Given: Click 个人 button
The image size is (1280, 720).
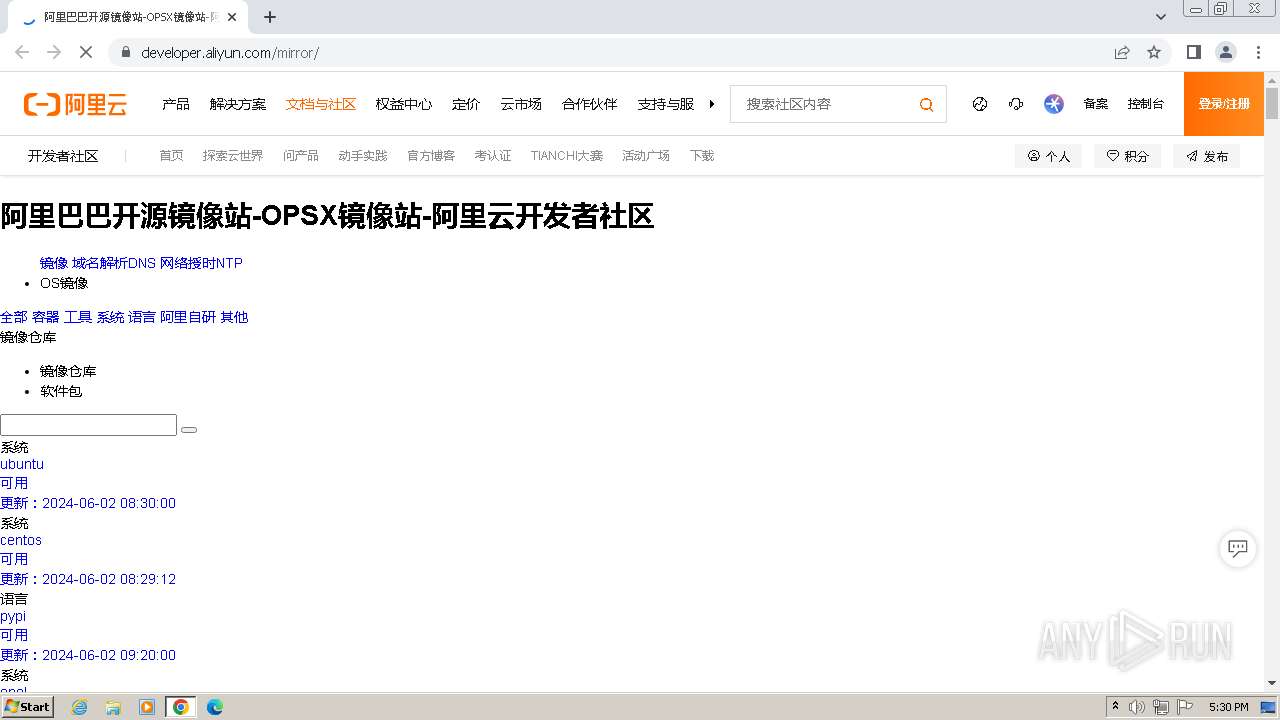Looking at the screenshot, I should point(1048,156).
